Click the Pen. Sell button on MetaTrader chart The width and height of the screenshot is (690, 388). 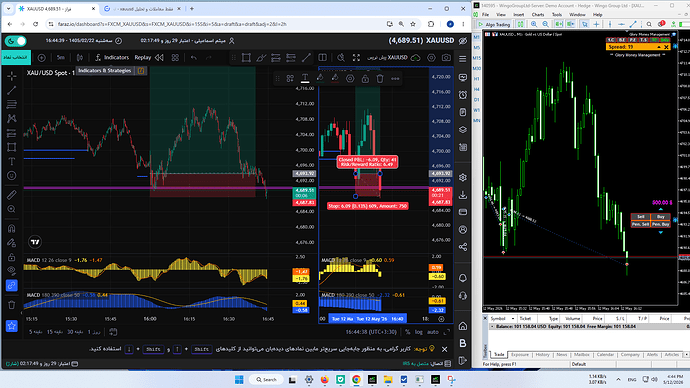pos(641,224)
